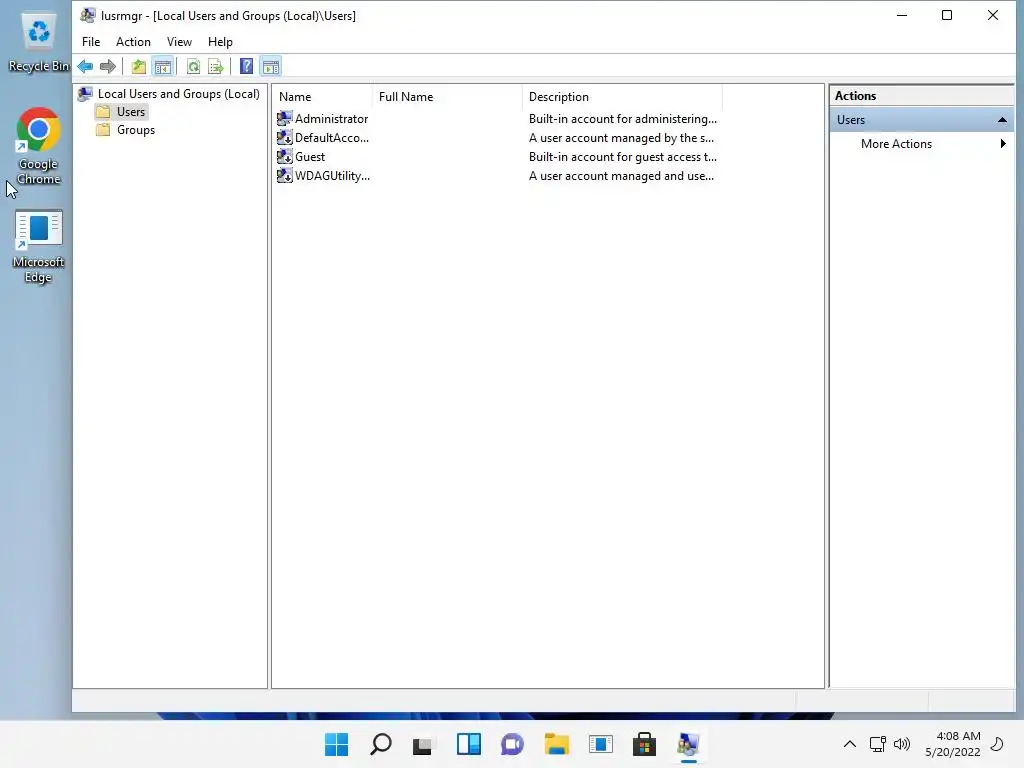
Task: Click More Actions link
Action: click(x=896, y=144)
